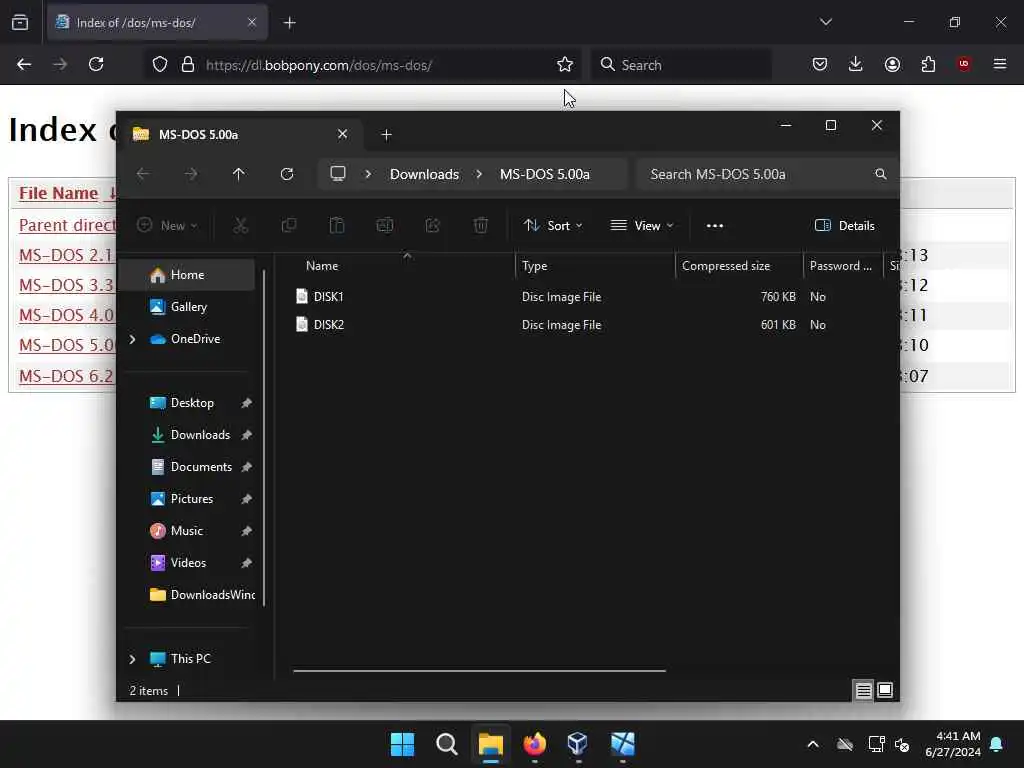
Task: Open Firefox account icon
Action: (892, 64)
